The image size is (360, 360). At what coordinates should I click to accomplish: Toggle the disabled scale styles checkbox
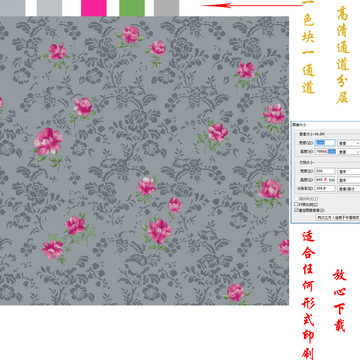tap(296, 199)
